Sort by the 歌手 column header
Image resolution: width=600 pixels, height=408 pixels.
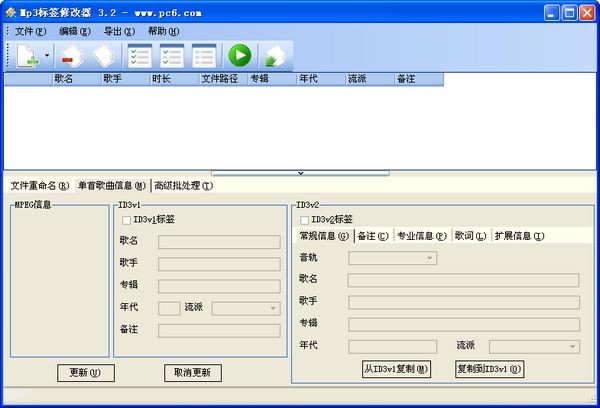(x=126, y=79)
